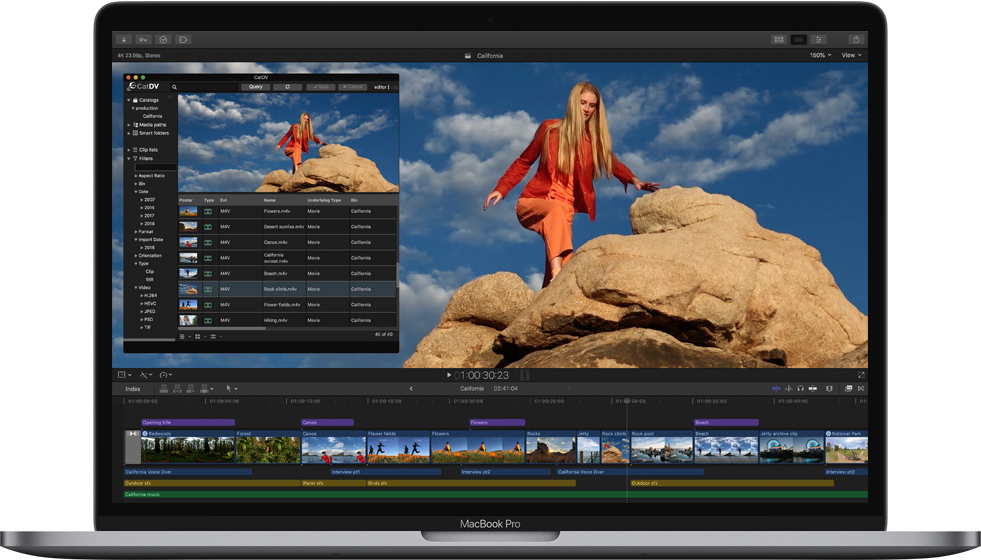Click the extensions tag icon in toolbar

point(183,39)
